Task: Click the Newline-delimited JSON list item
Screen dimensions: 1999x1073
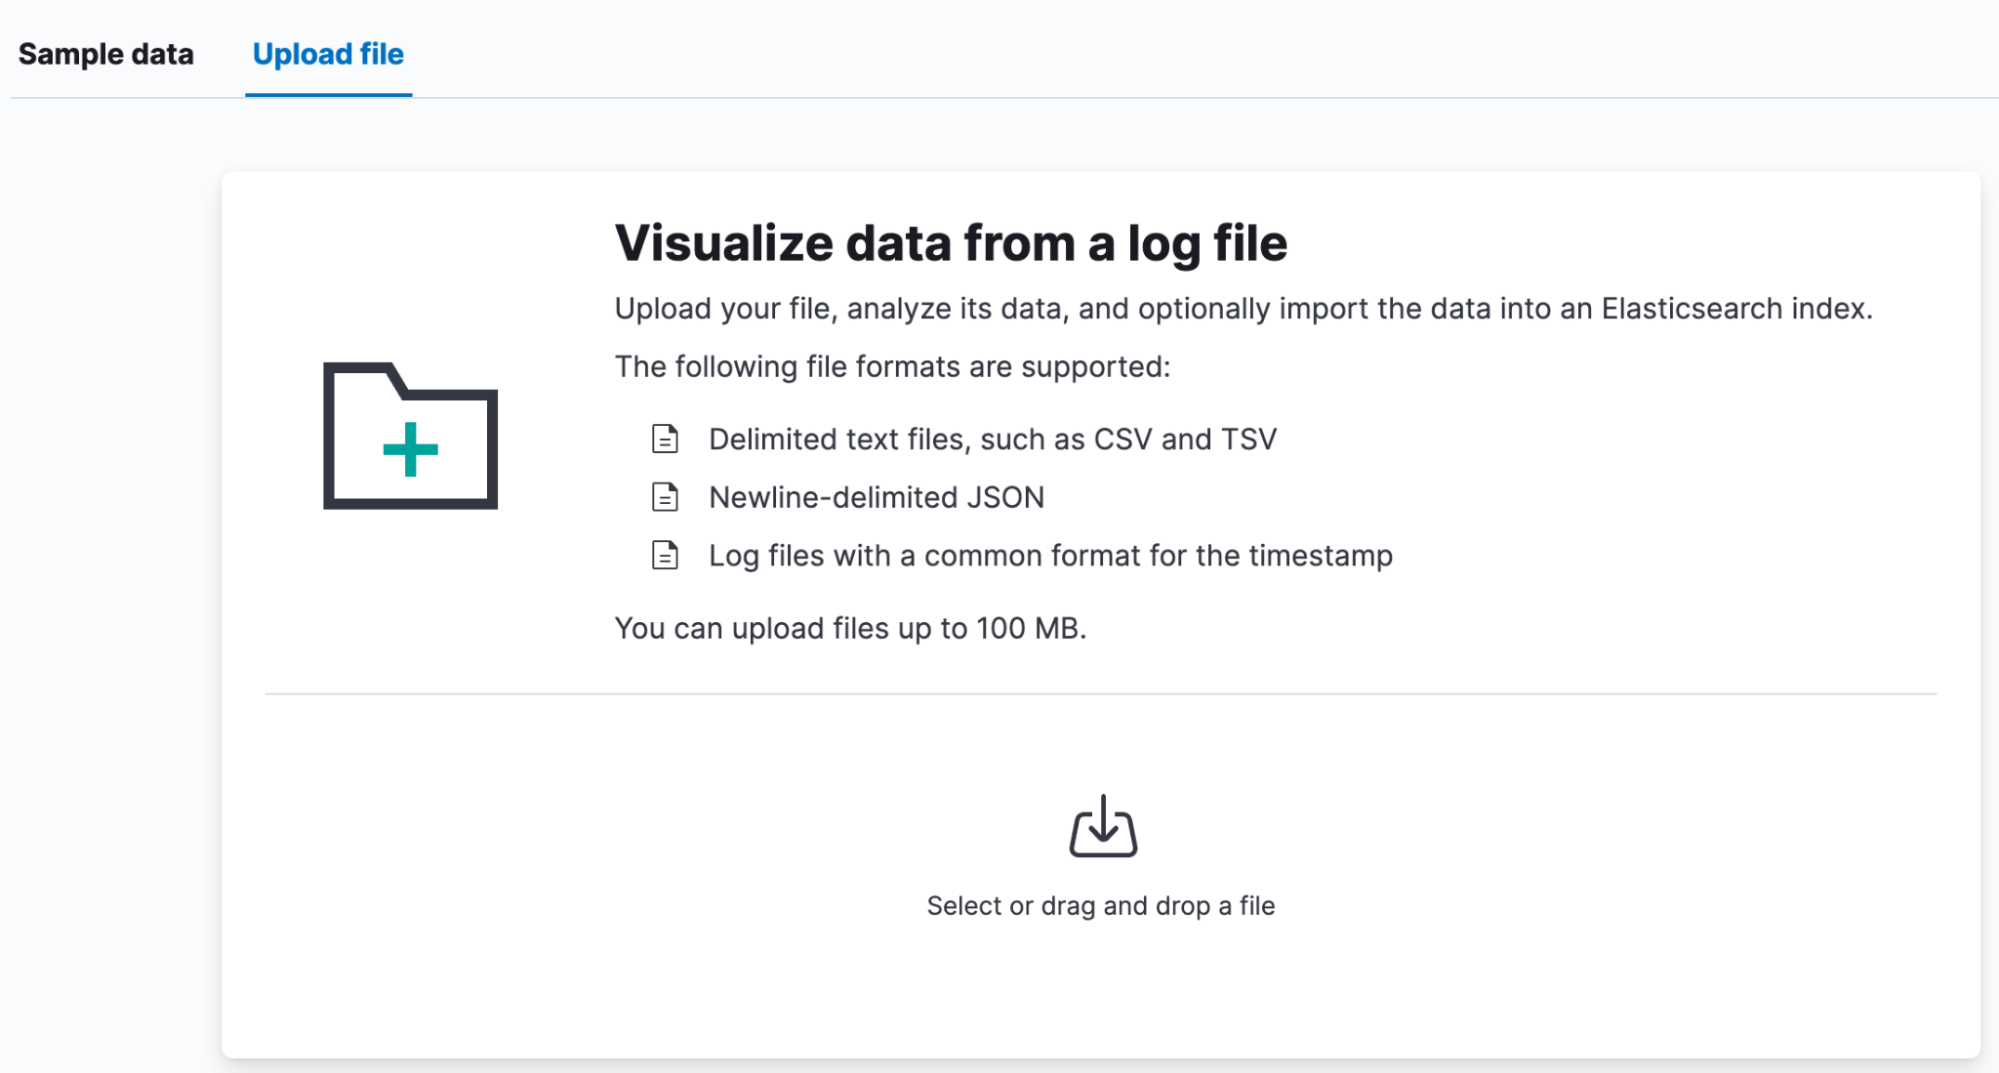Action: click(876, 496)
